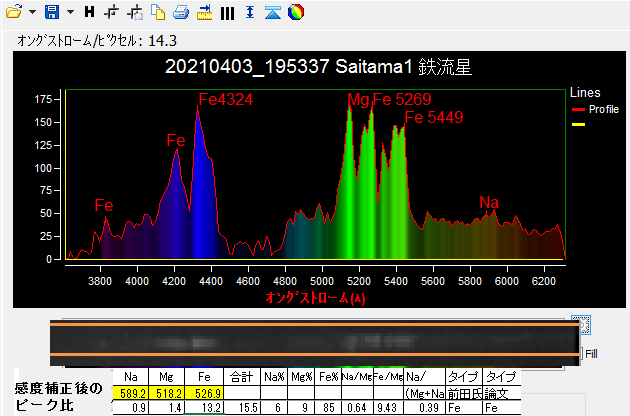Select the 9.43 value under Fe/Mg
This screenshot has width=630, height=416.
[x=388, y=408]
